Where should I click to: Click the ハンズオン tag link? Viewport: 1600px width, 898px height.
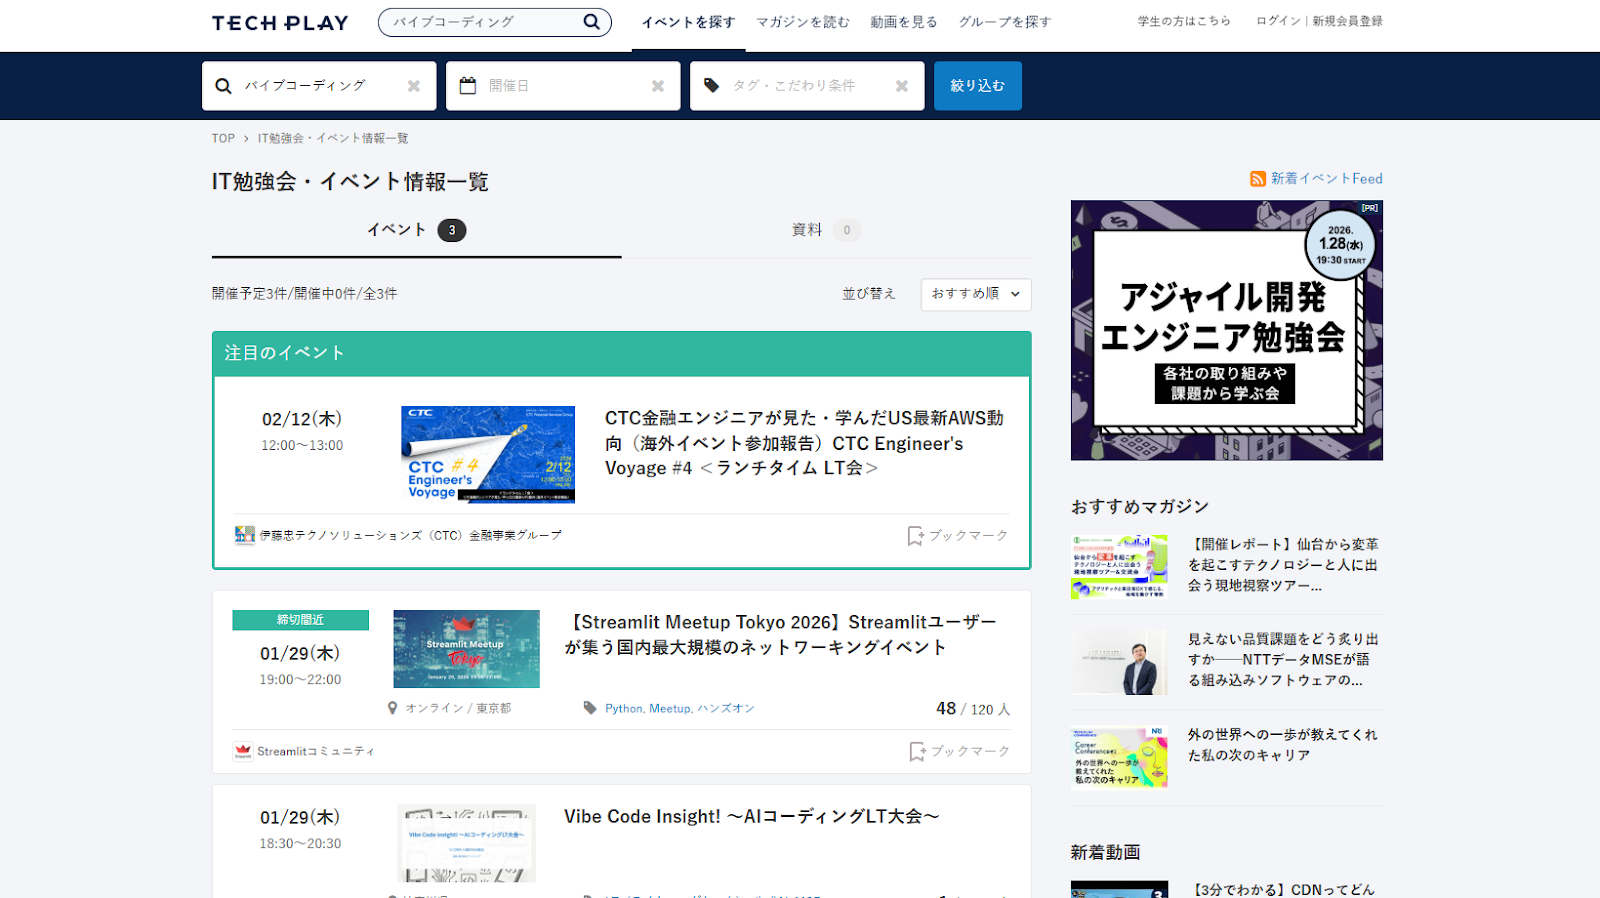(726, 708)
